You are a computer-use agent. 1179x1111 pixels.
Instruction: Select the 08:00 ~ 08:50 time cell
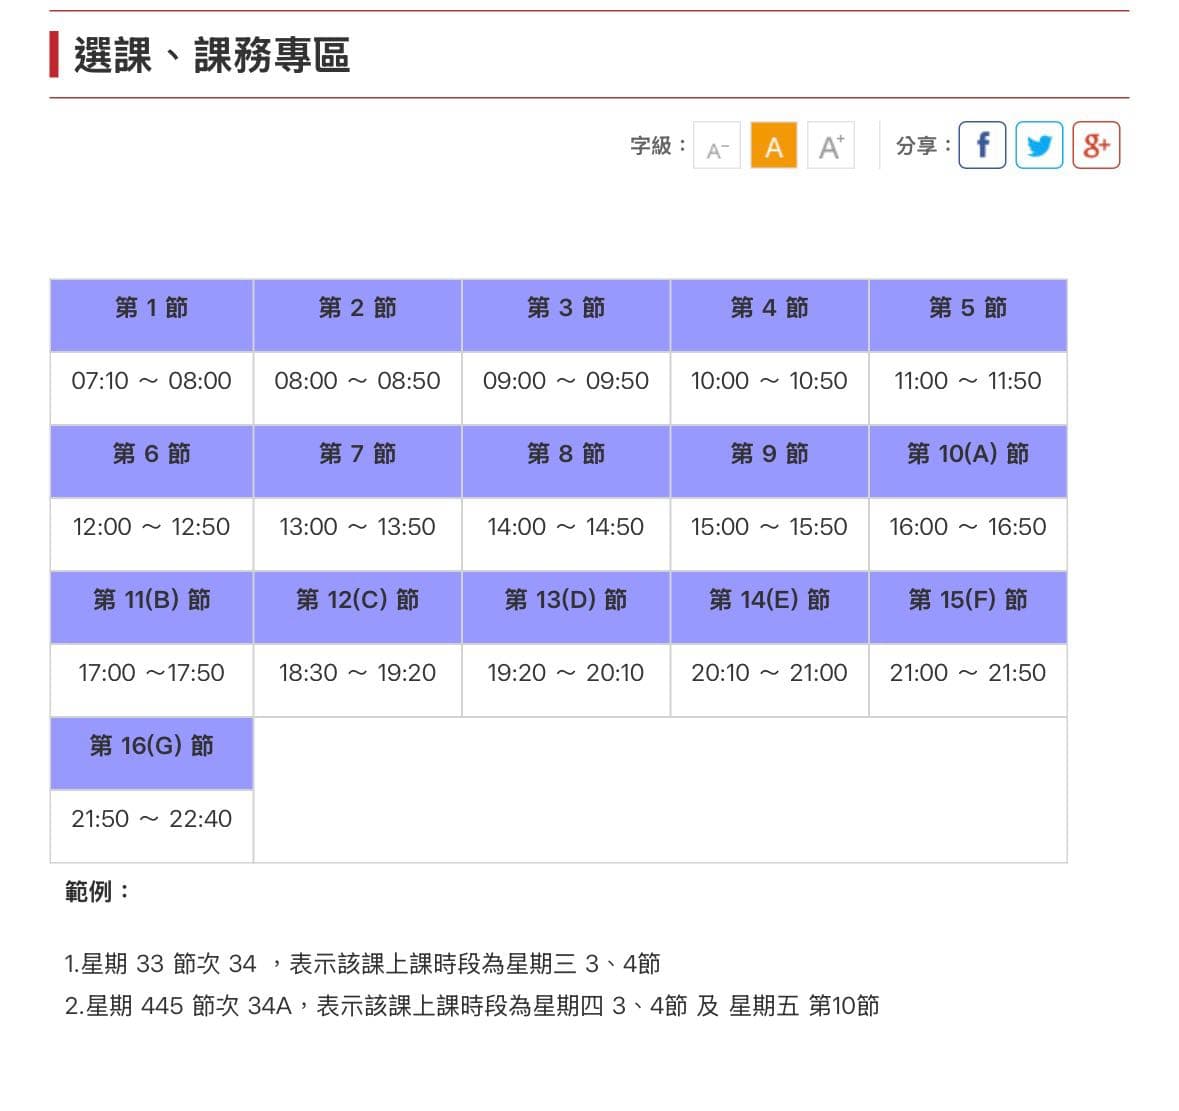(358, 388)
